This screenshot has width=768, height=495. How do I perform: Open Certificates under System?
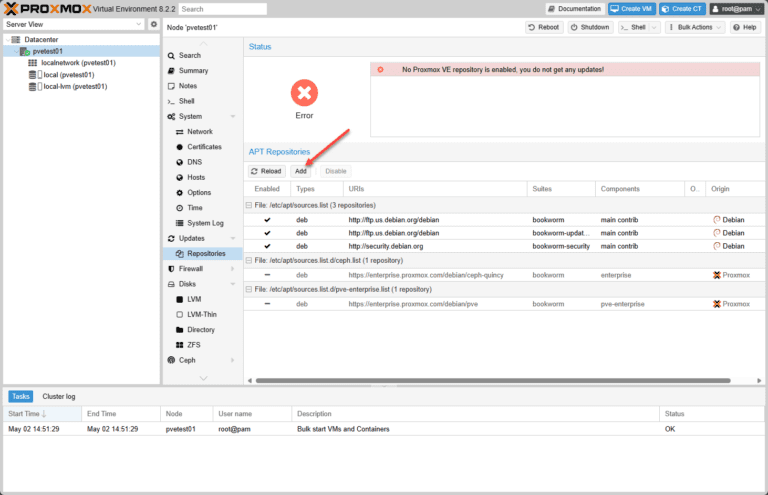[204, 147]
